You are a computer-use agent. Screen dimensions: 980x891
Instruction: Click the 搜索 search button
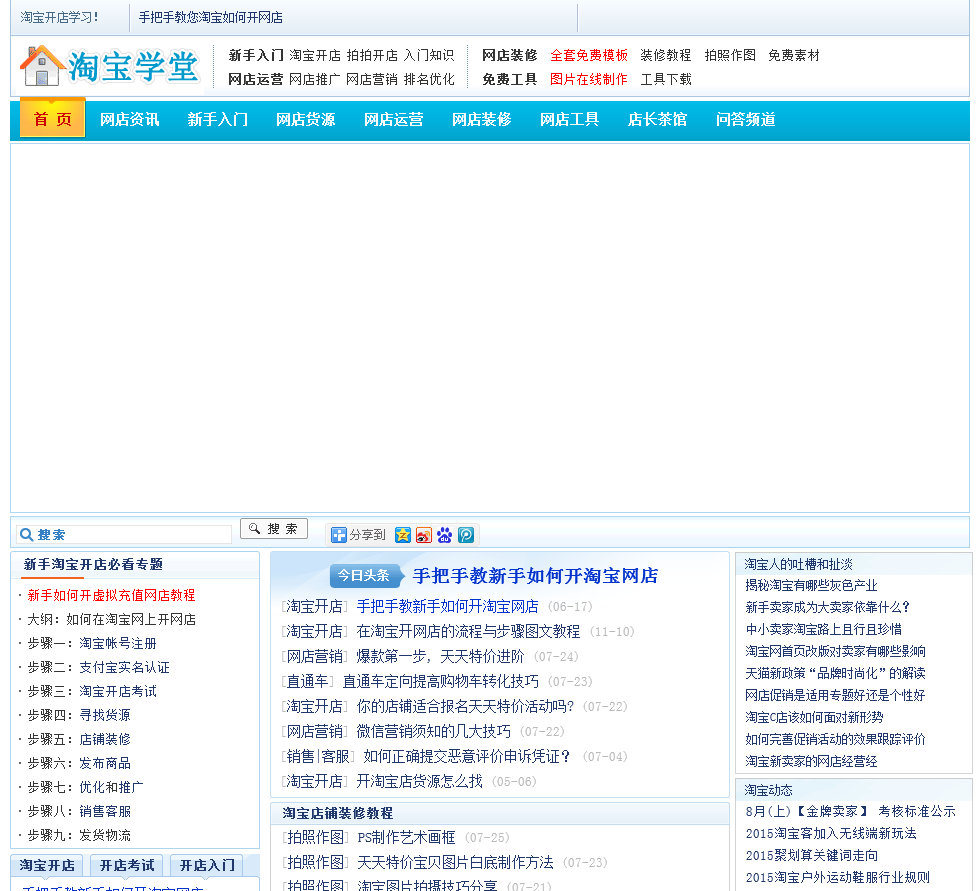(x=274, y=529)
